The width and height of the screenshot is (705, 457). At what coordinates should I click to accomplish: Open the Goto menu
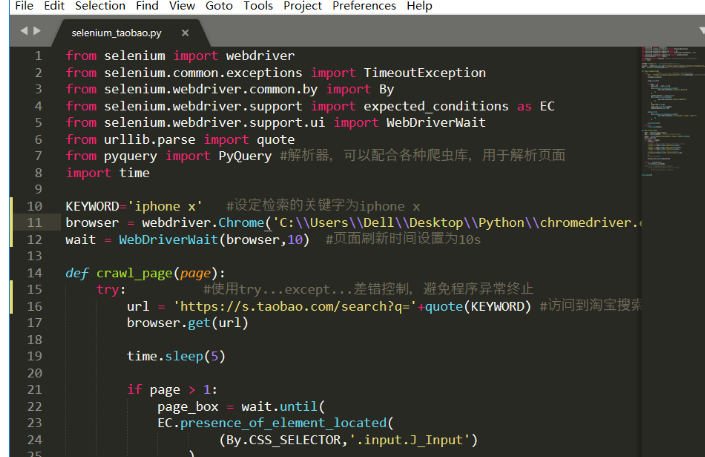(219, 6)
